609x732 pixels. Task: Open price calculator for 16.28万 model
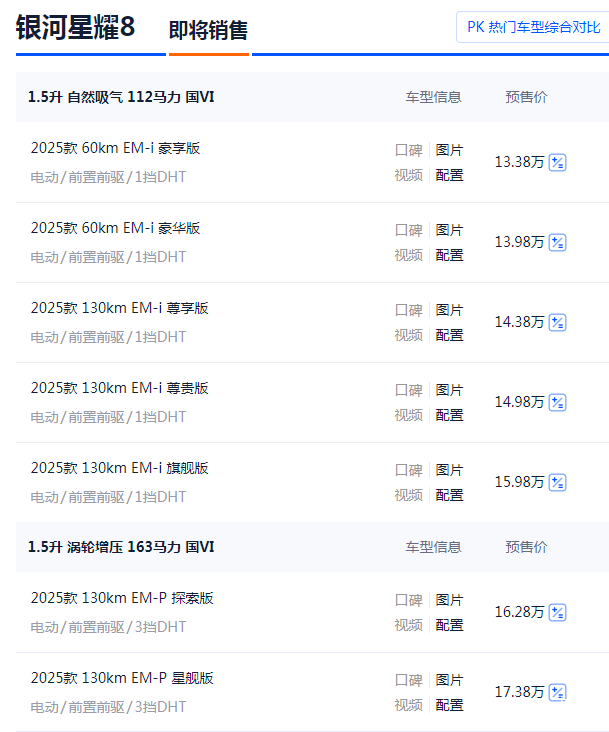(x=558, y=612)
